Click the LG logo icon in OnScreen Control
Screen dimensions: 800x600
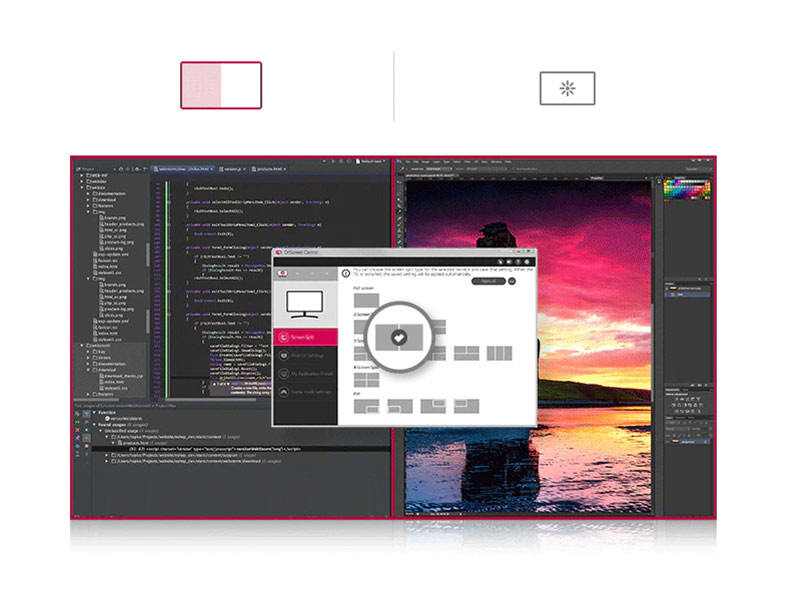pos(283,273)
